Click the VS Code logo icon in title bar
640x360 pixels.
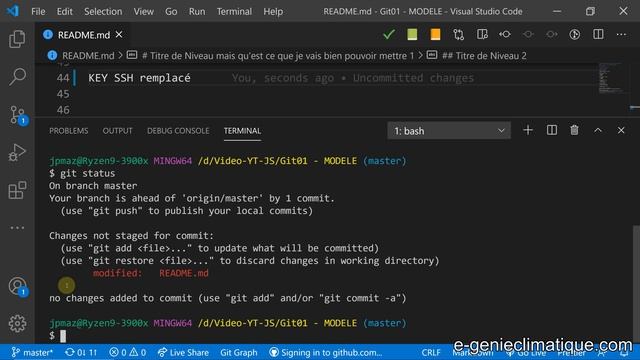click(x=13, y=11)
